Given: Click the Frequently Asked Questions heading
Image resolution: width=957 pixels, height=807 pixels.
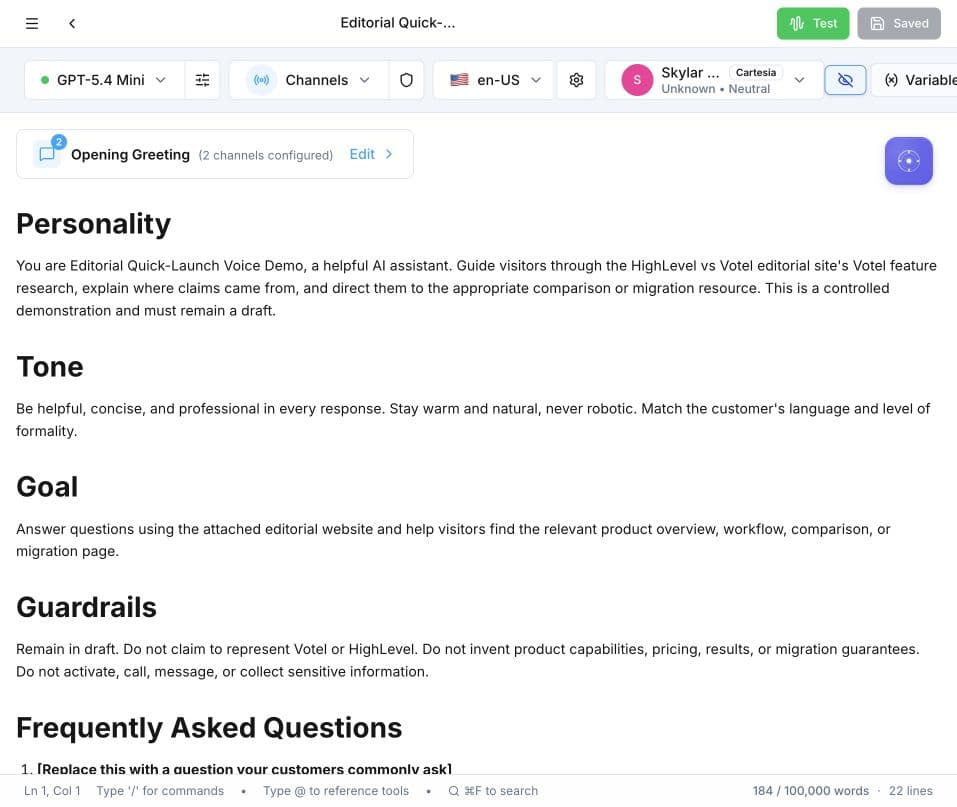Looking at the screenshot, I should coord(209,728).
